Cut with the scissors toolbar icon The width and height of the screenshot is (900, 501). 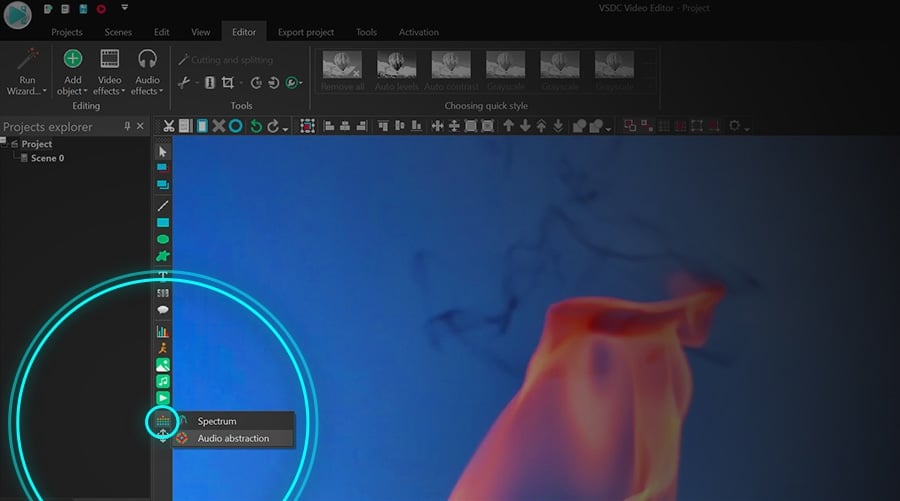pyautogui.click(x=169, y=126)
